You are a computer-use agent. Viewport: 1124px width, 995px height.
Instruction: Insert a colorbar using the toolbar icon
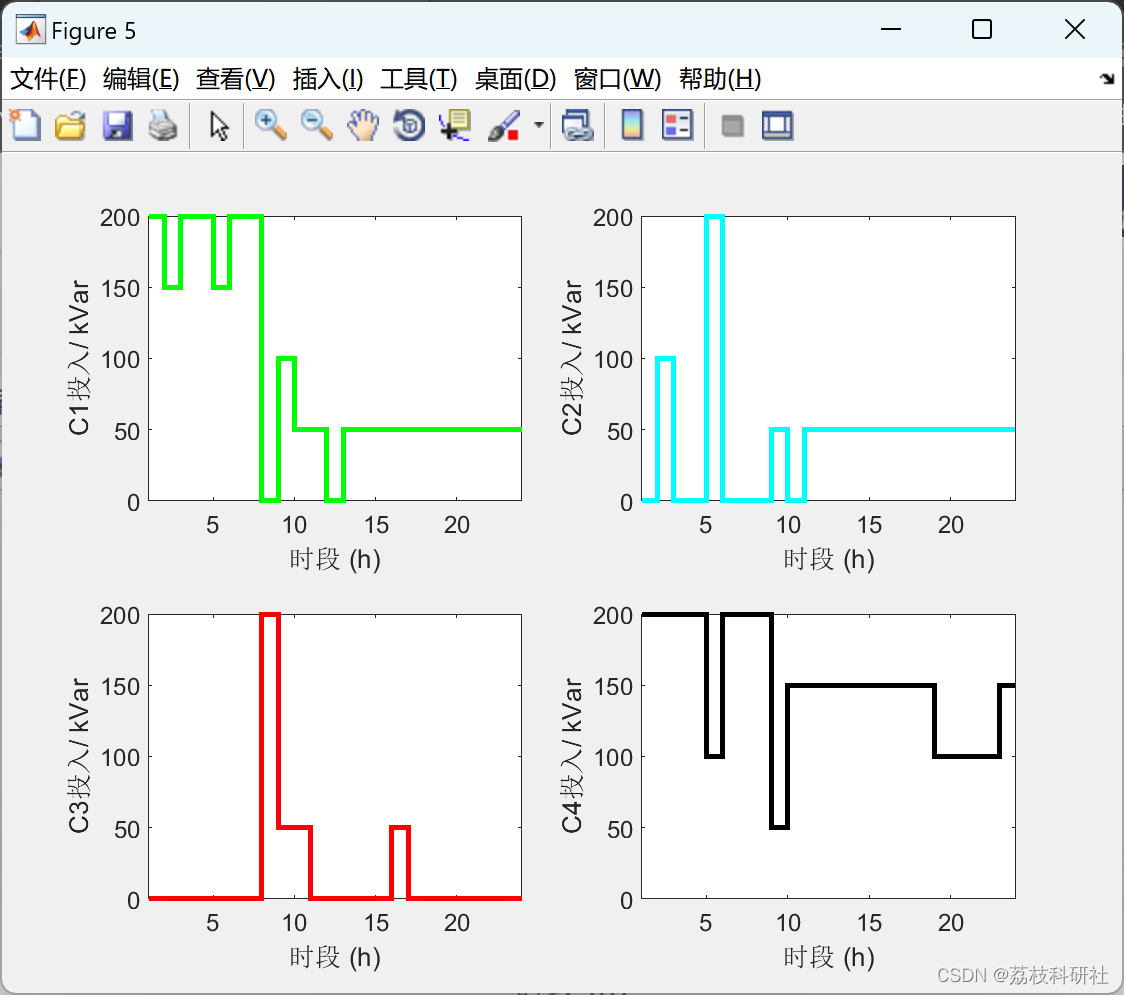[x=632, y=125]
